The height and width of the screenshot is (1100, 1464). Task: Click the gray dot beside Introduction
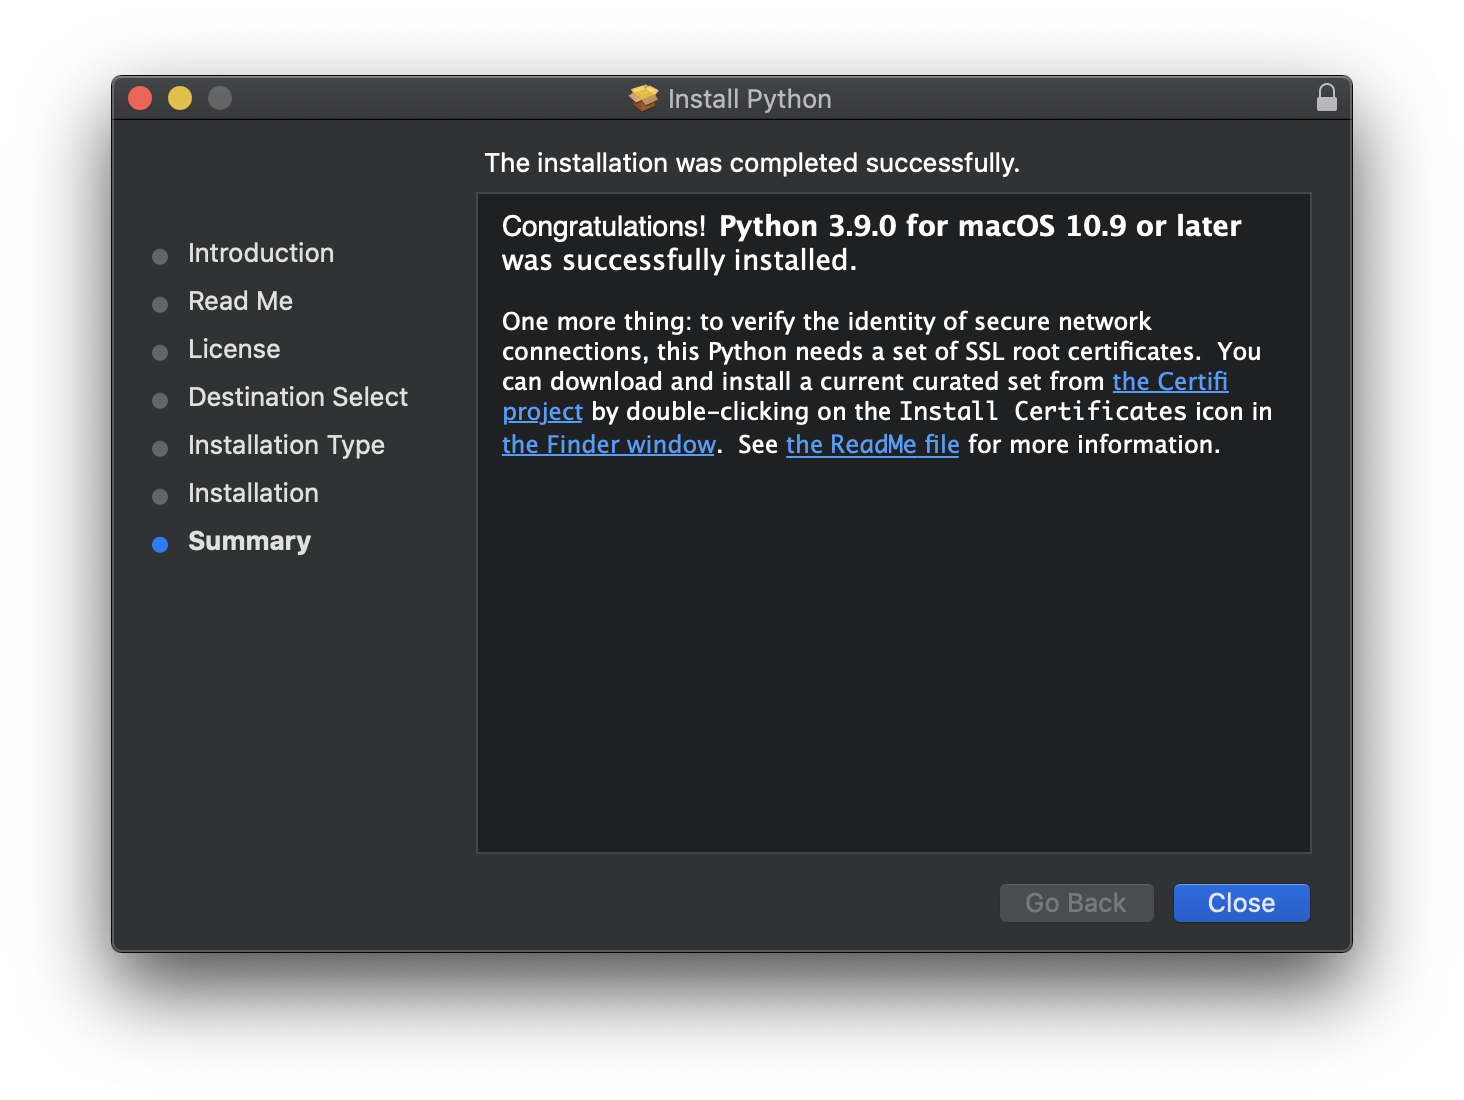click(160, 256)
